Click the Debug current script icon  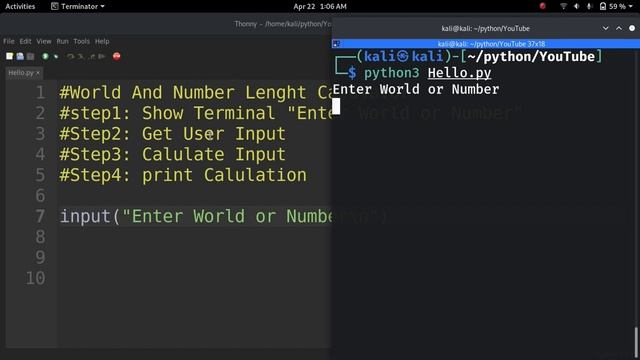(x=56, y=56)
